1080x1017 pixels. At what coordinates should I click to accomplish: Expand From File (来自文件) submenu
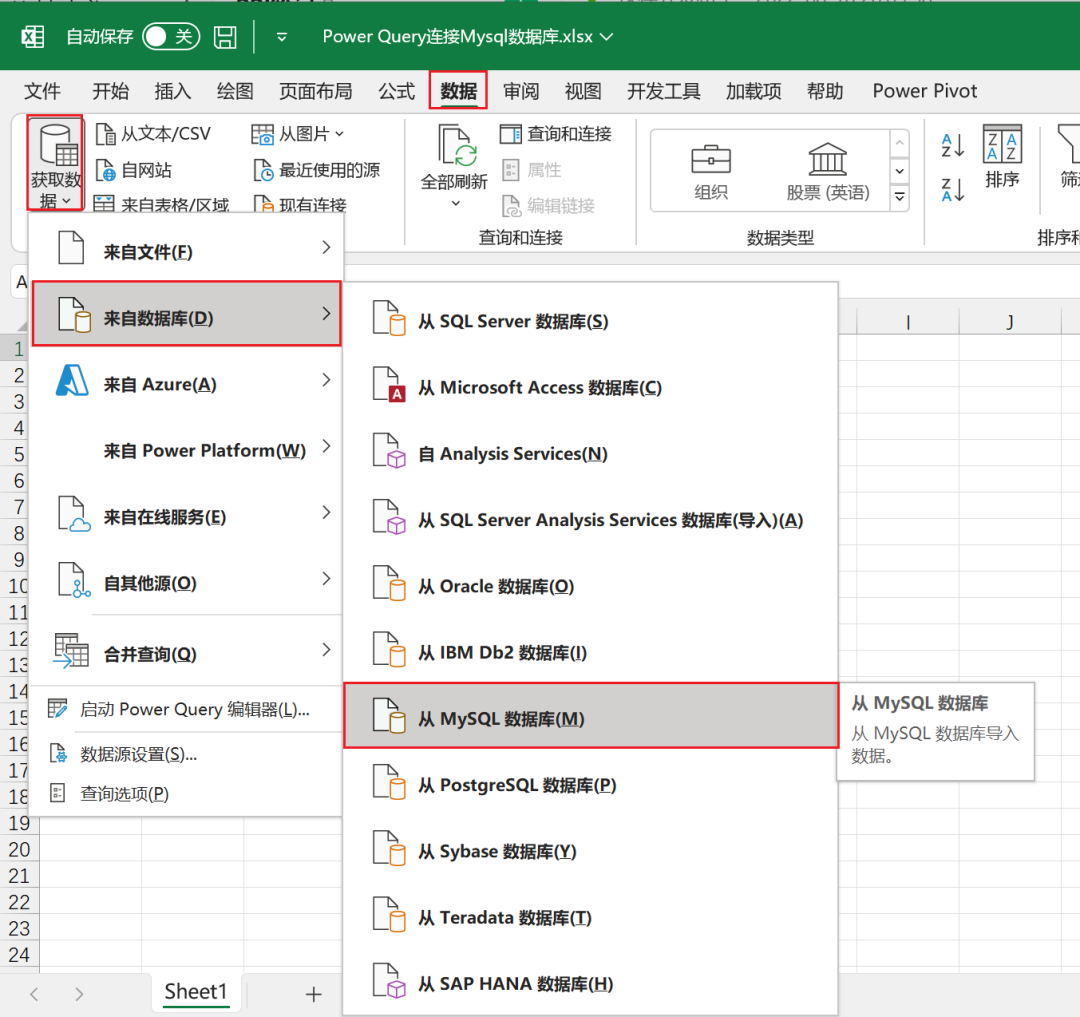click(187, 249)
